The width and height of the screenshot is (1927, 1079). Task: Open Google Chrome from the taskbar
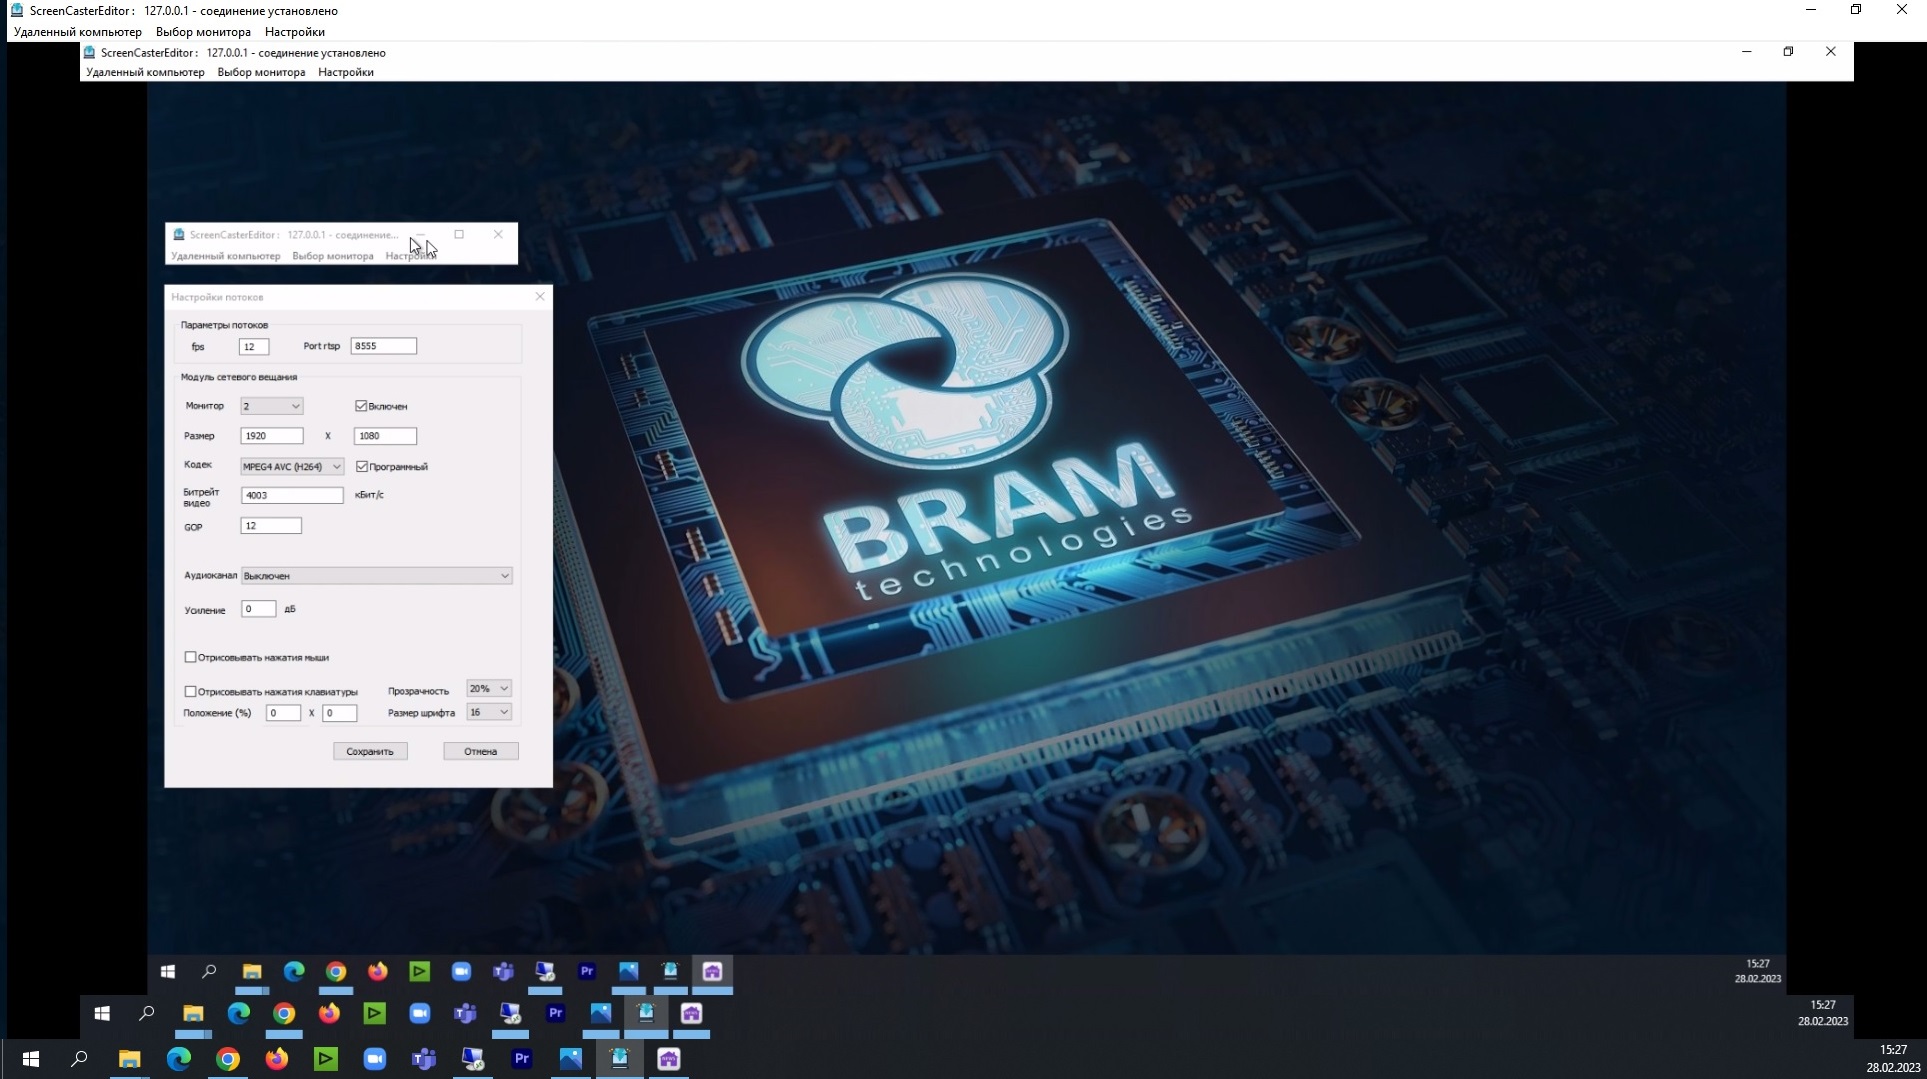(x=227, y=1059)
